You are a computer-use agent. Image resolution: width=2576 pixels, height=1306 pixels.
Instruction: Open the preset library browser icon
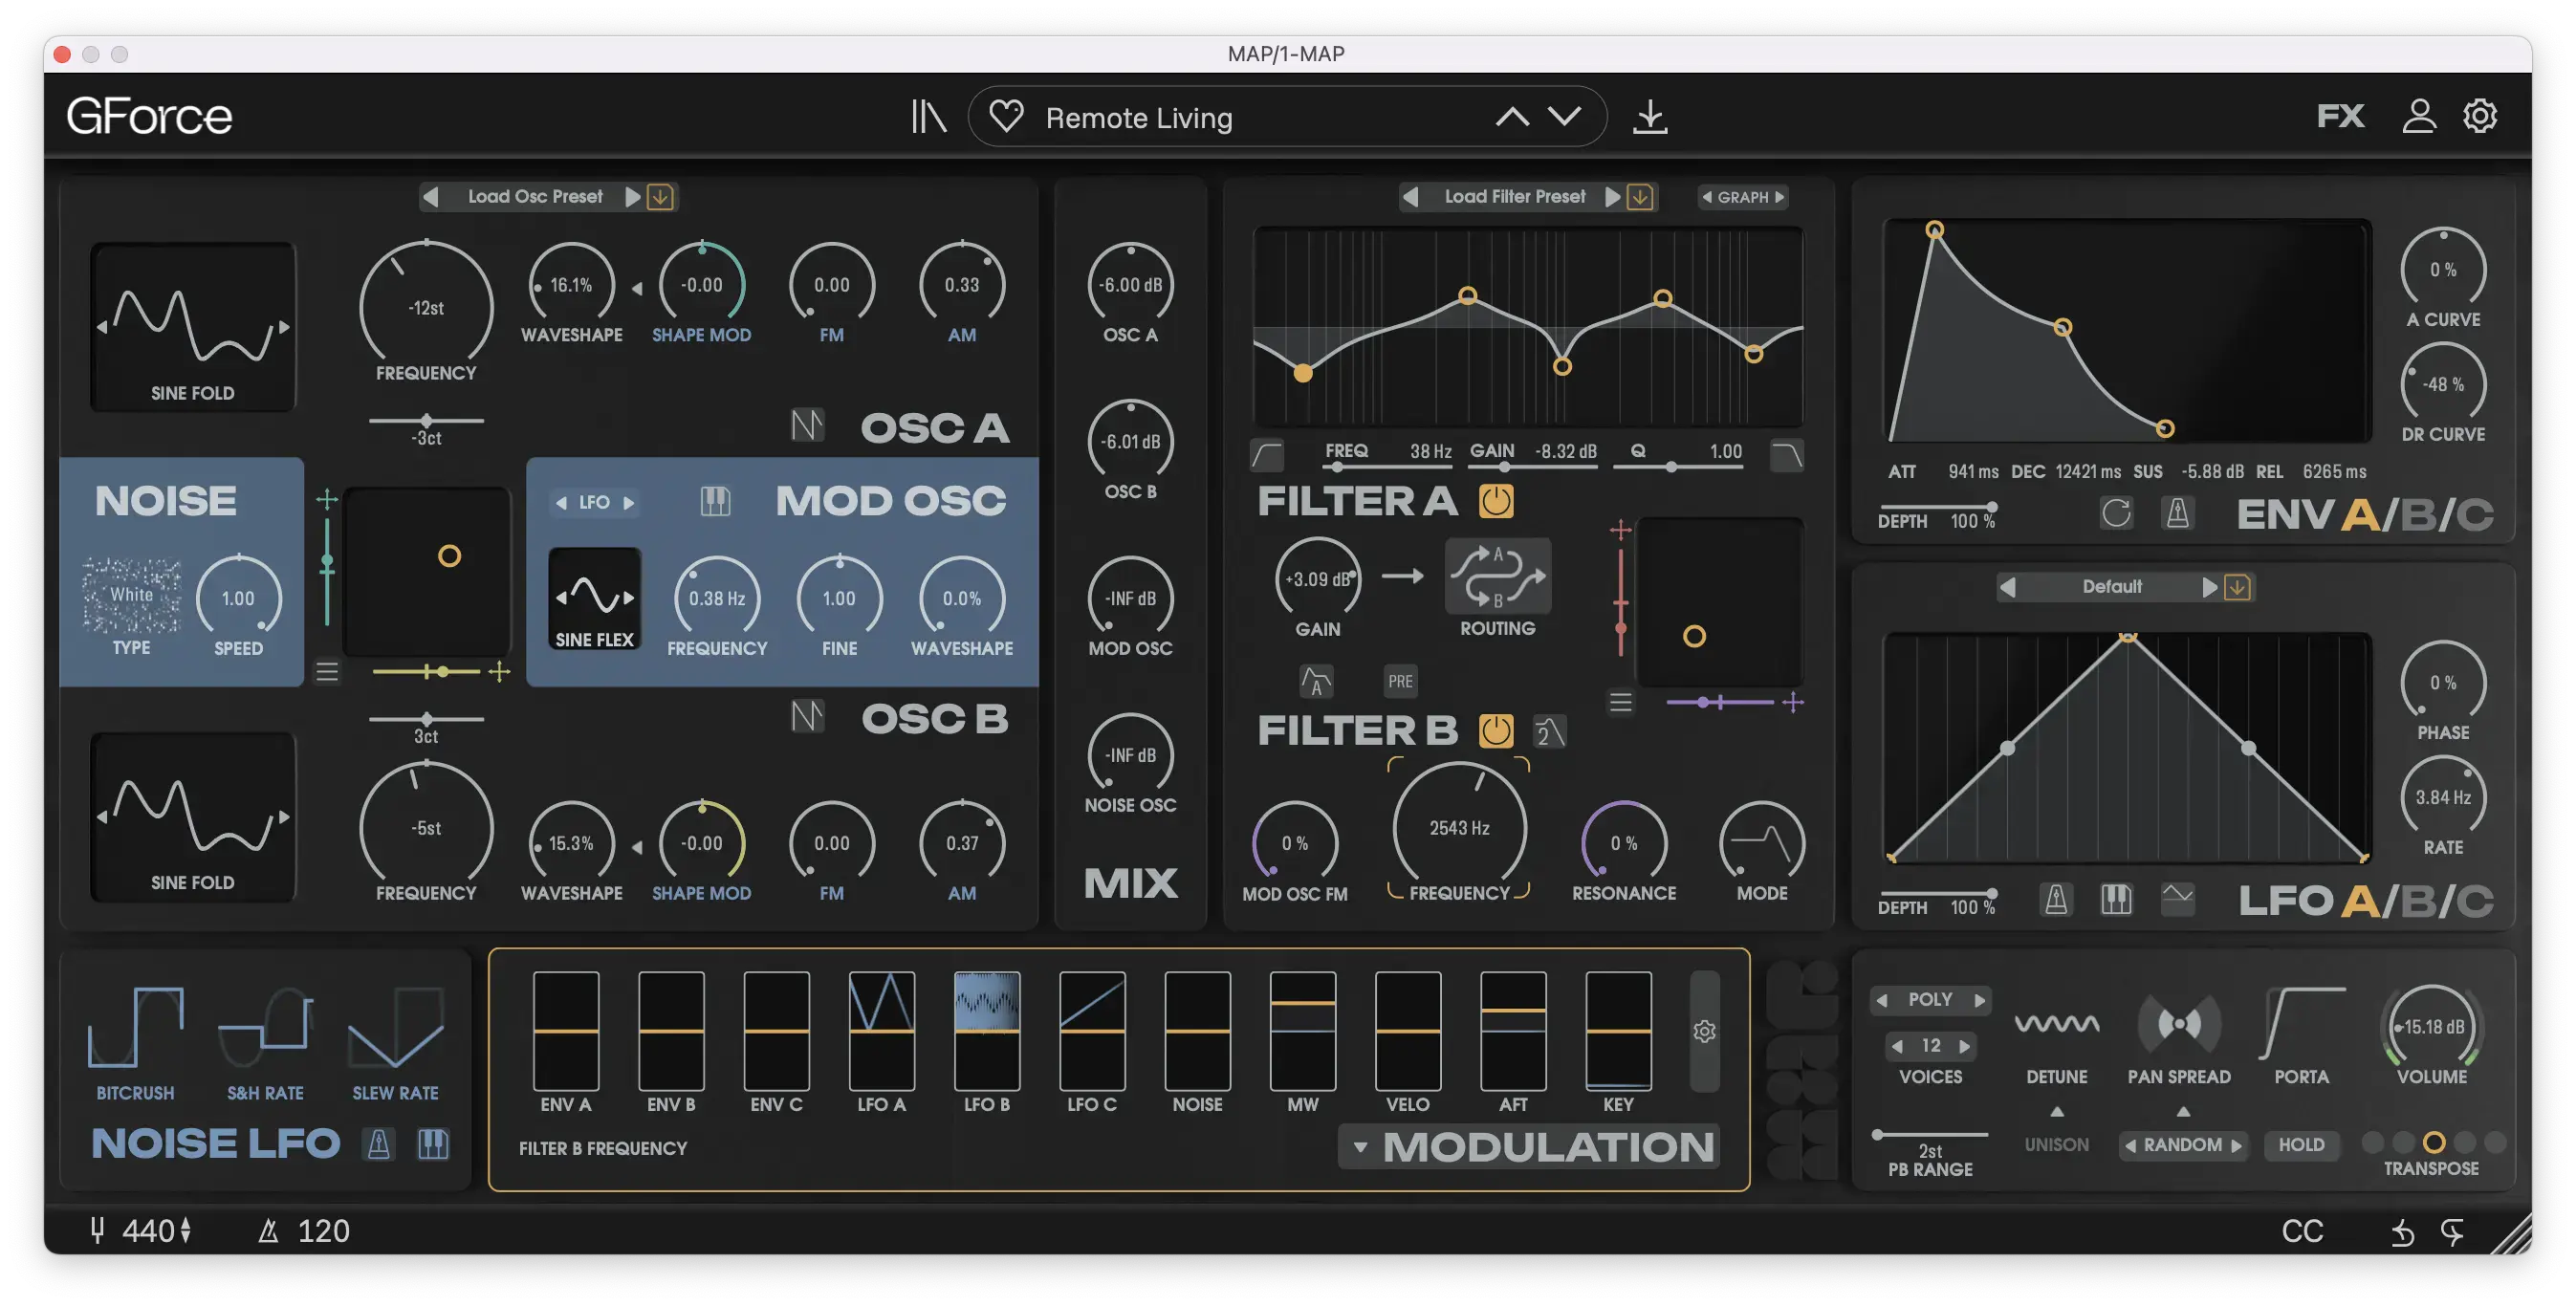[x=928, y=117]
